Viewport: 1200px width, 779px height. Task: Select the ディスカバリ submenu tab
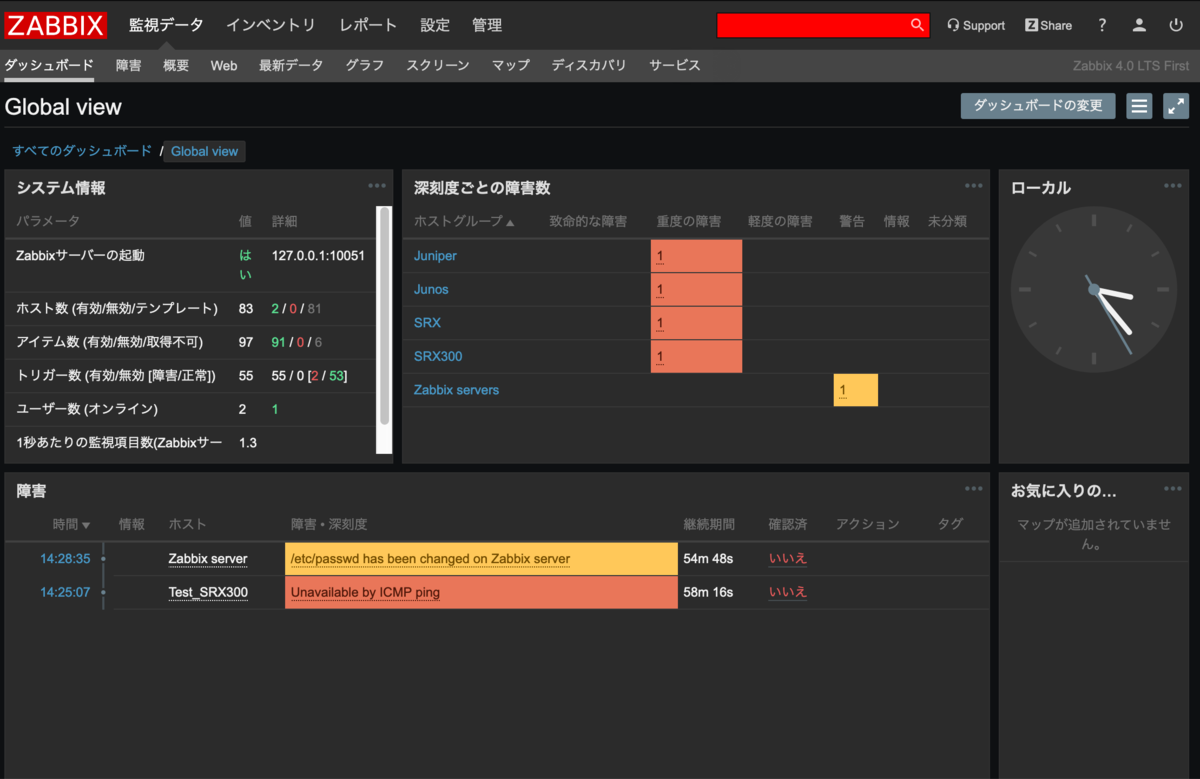[589, 65]
